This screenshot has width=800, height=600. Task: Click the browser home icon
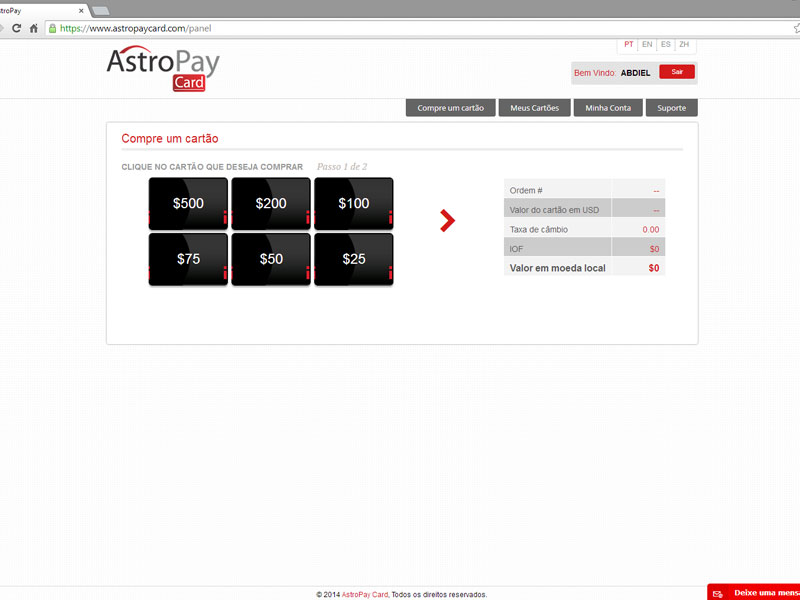click(34, 28)
